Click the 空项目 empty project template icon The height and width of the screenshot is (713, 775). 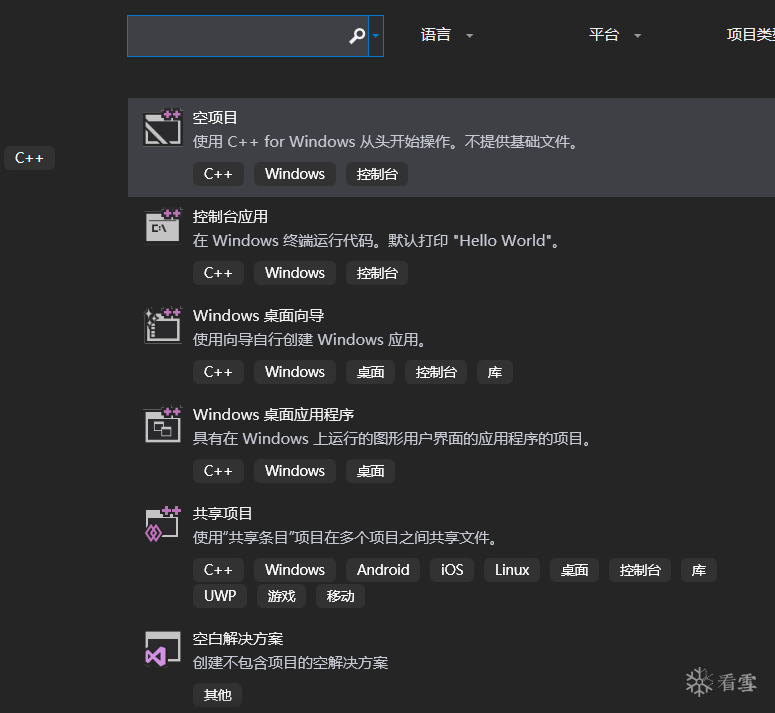click(x=163, y=128)
